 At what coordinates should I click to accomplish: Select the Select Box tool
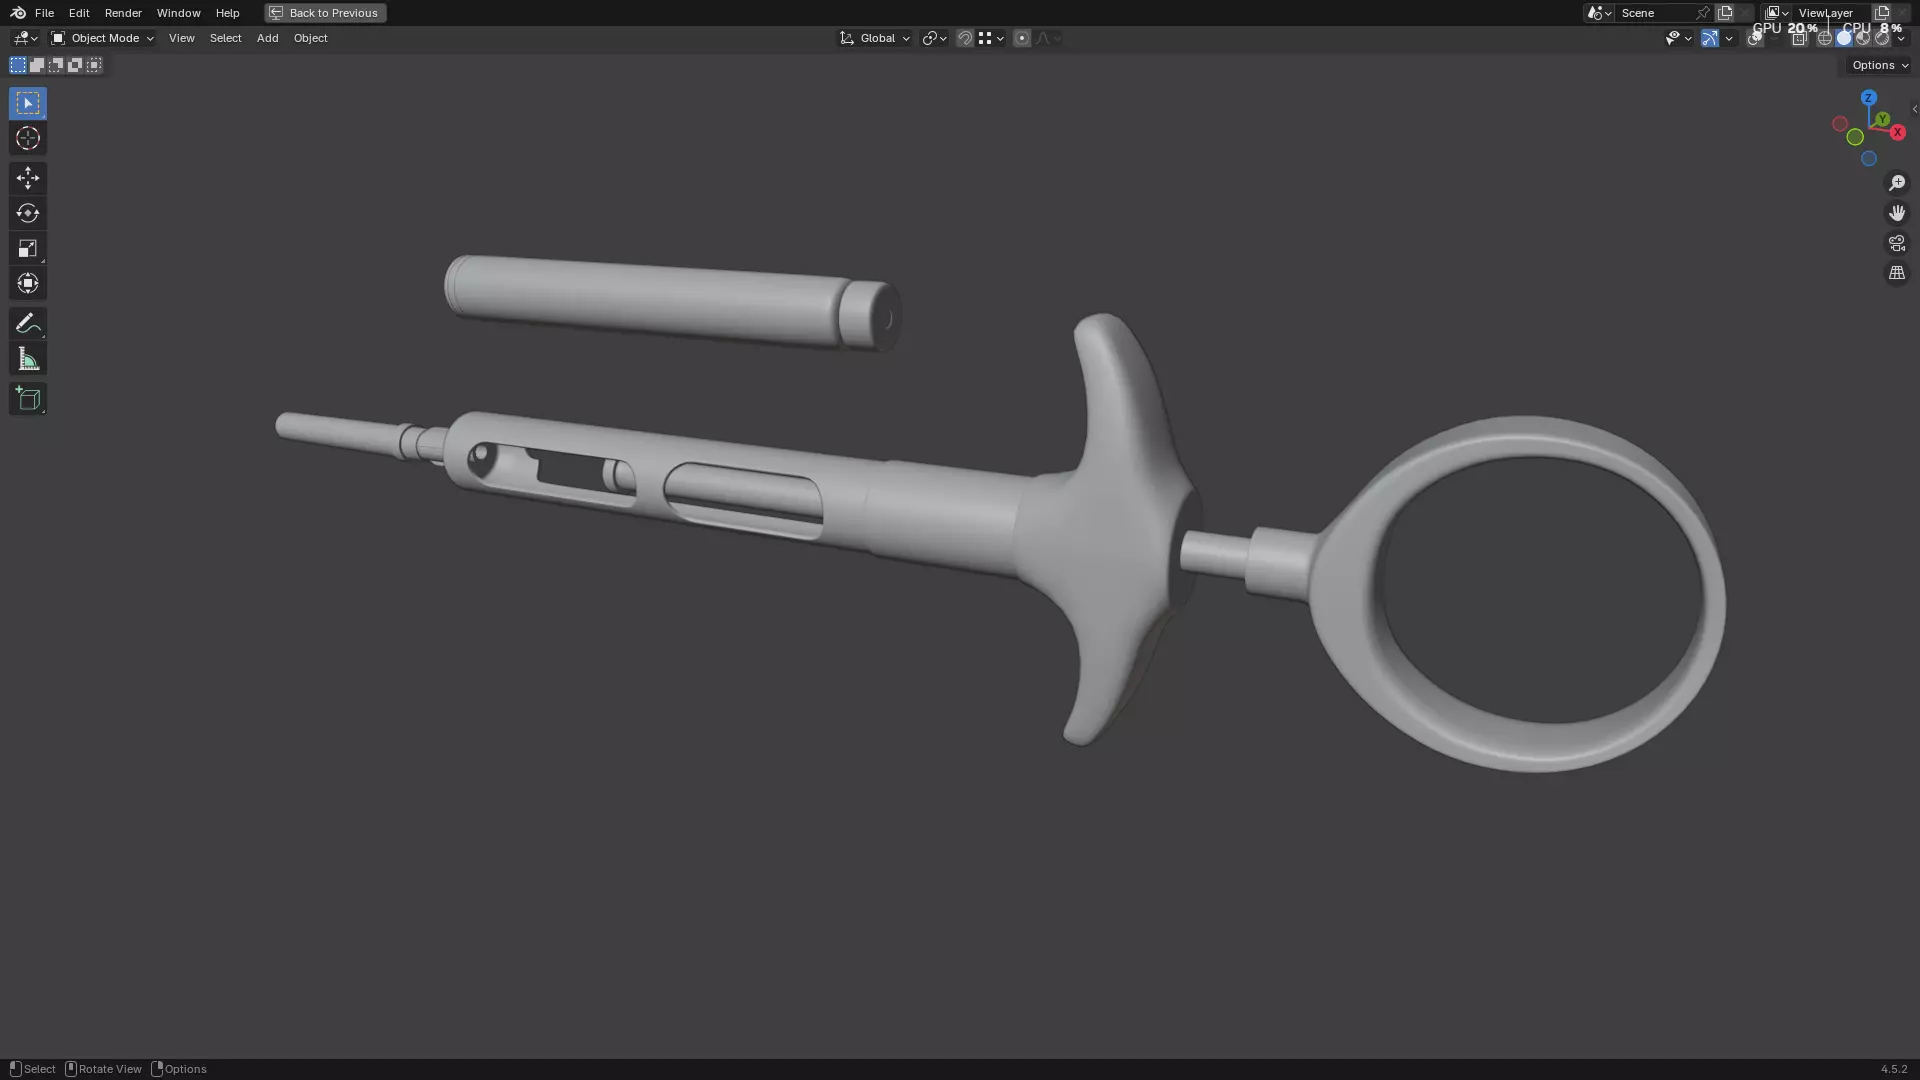pyautogui.click(x=28, y=103)
